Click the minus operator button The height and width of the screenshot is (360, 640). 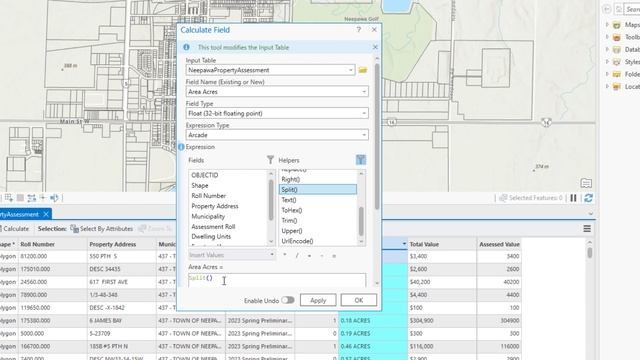click(322, 256)
